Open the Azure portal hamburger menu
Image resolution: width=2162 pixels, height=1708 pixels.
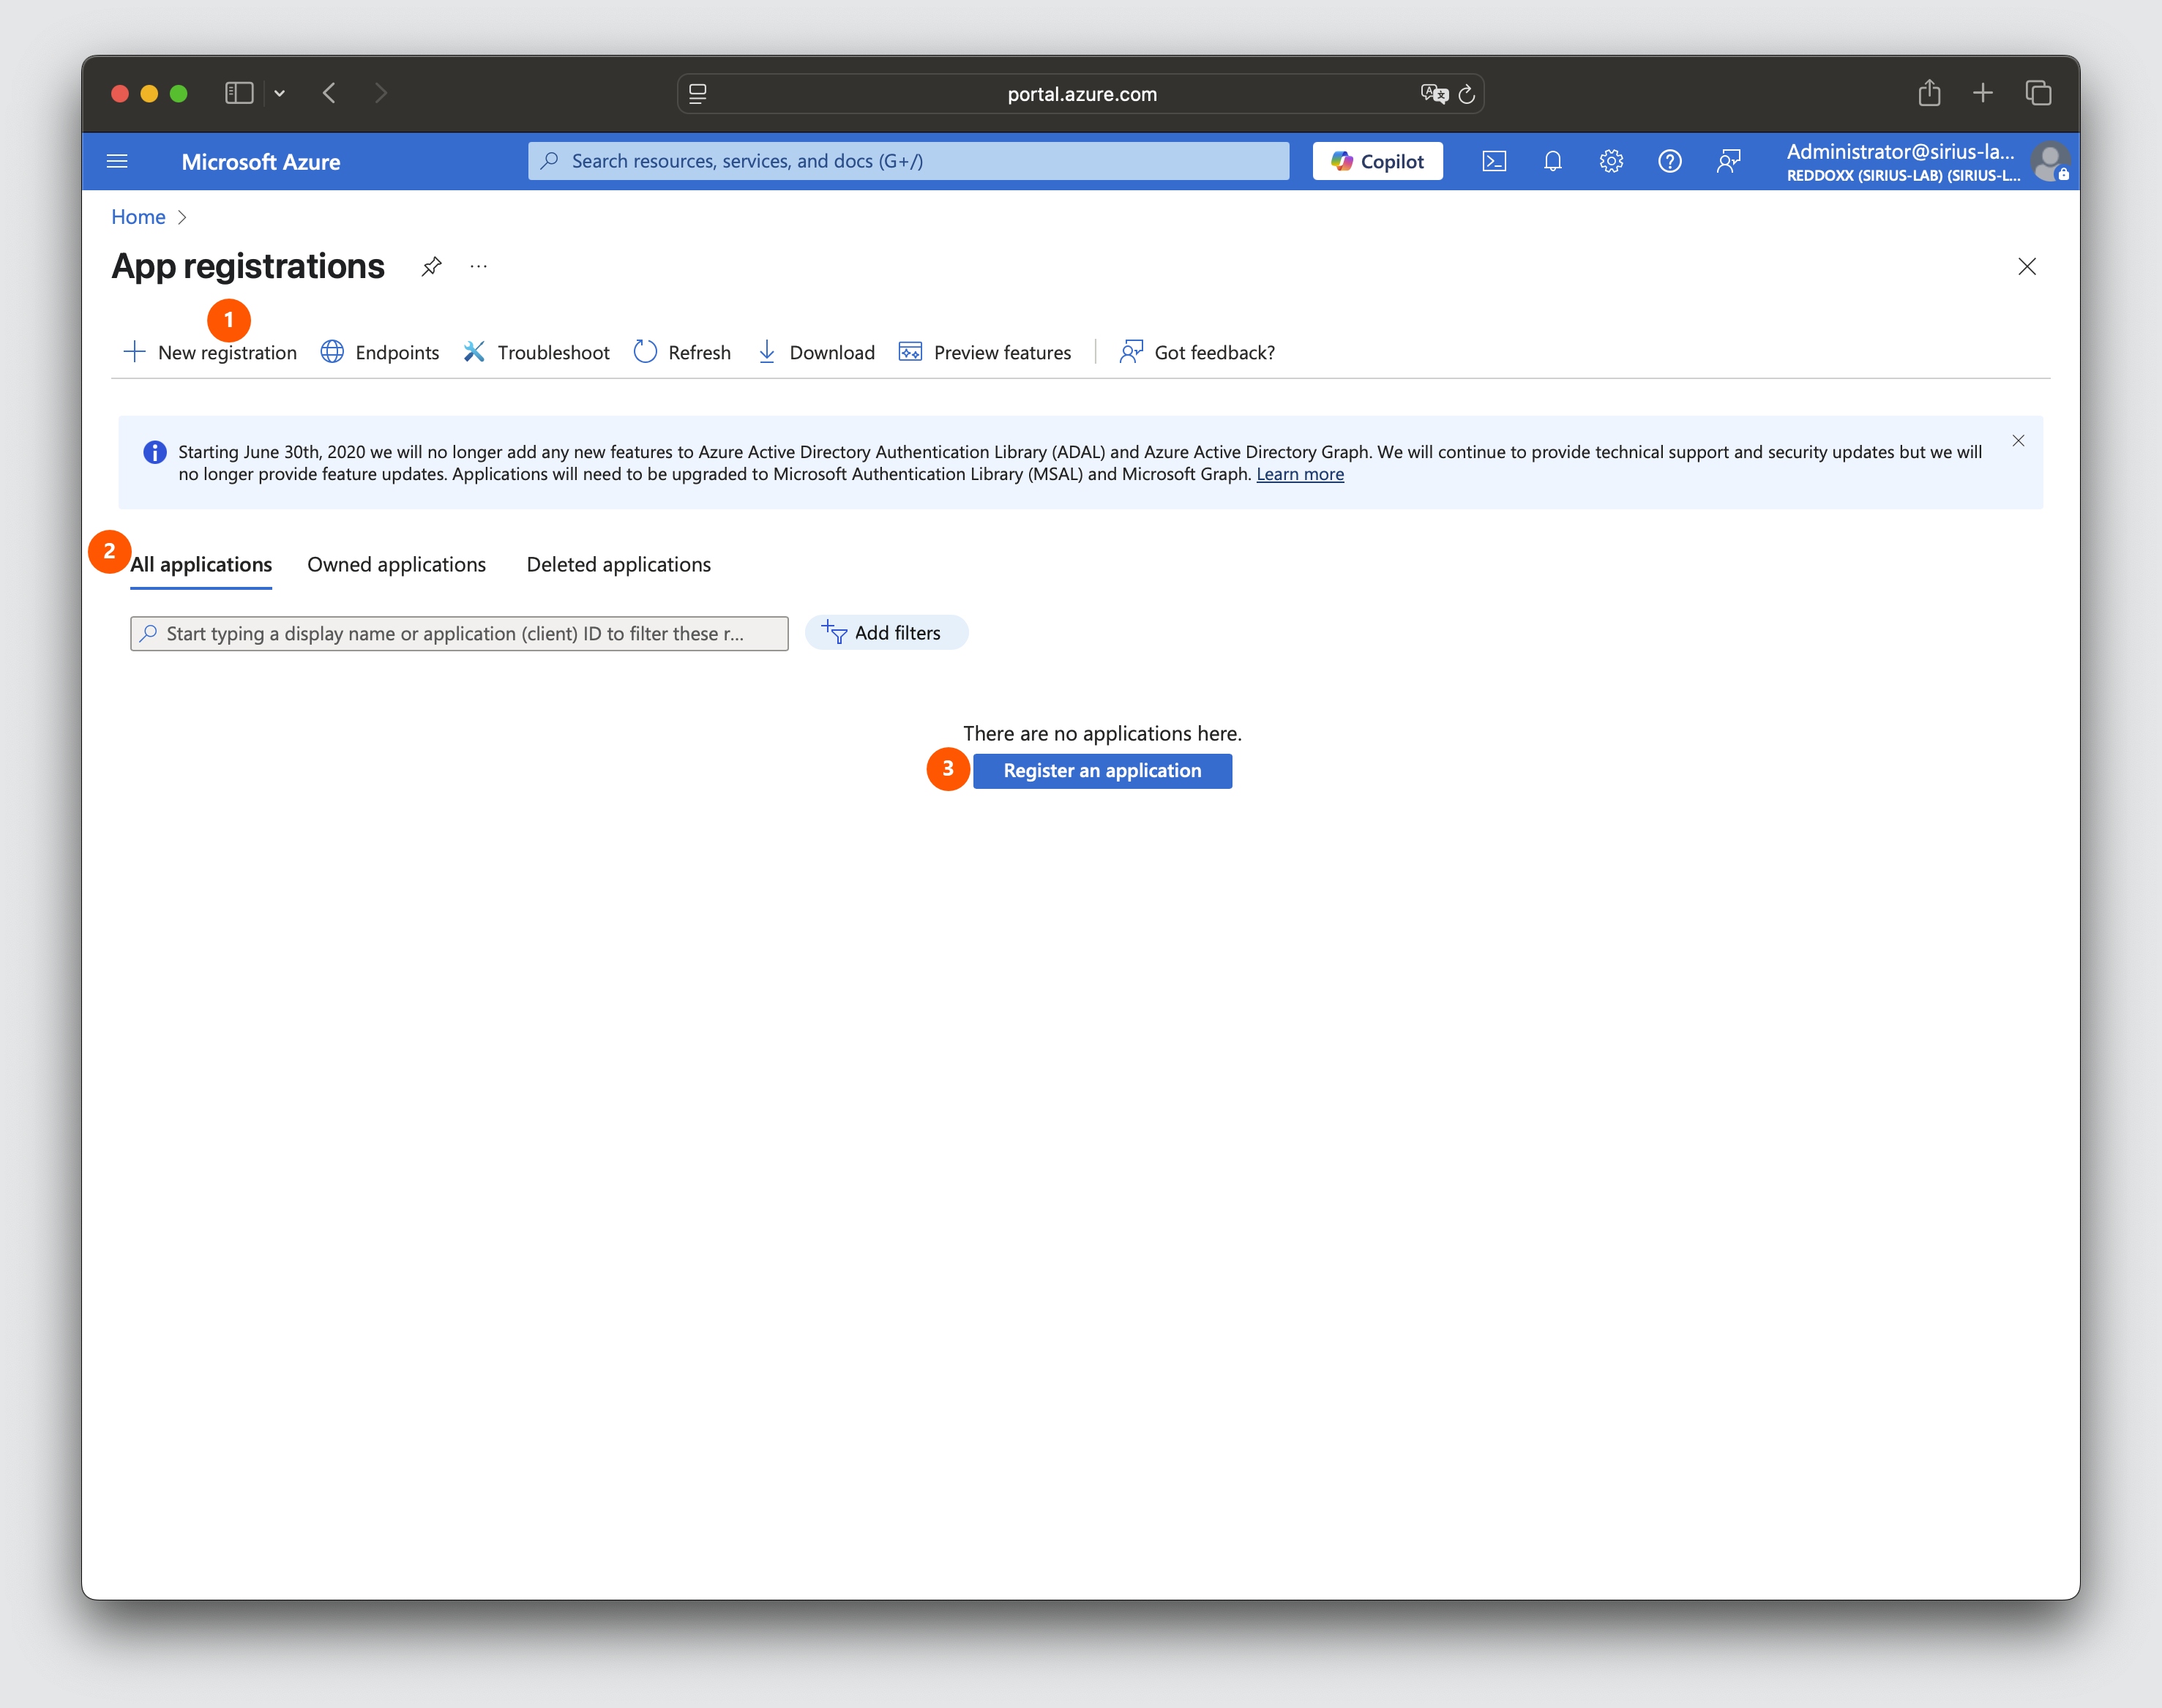(117, 161)
